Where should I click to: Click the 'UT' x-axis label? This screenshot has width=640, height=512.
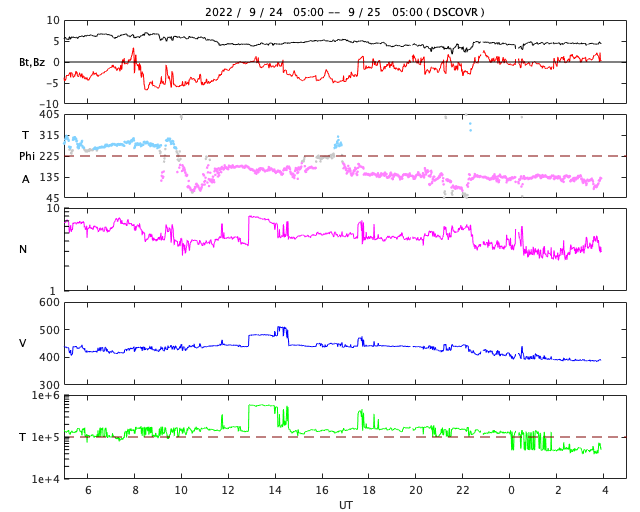pos(345,505)
